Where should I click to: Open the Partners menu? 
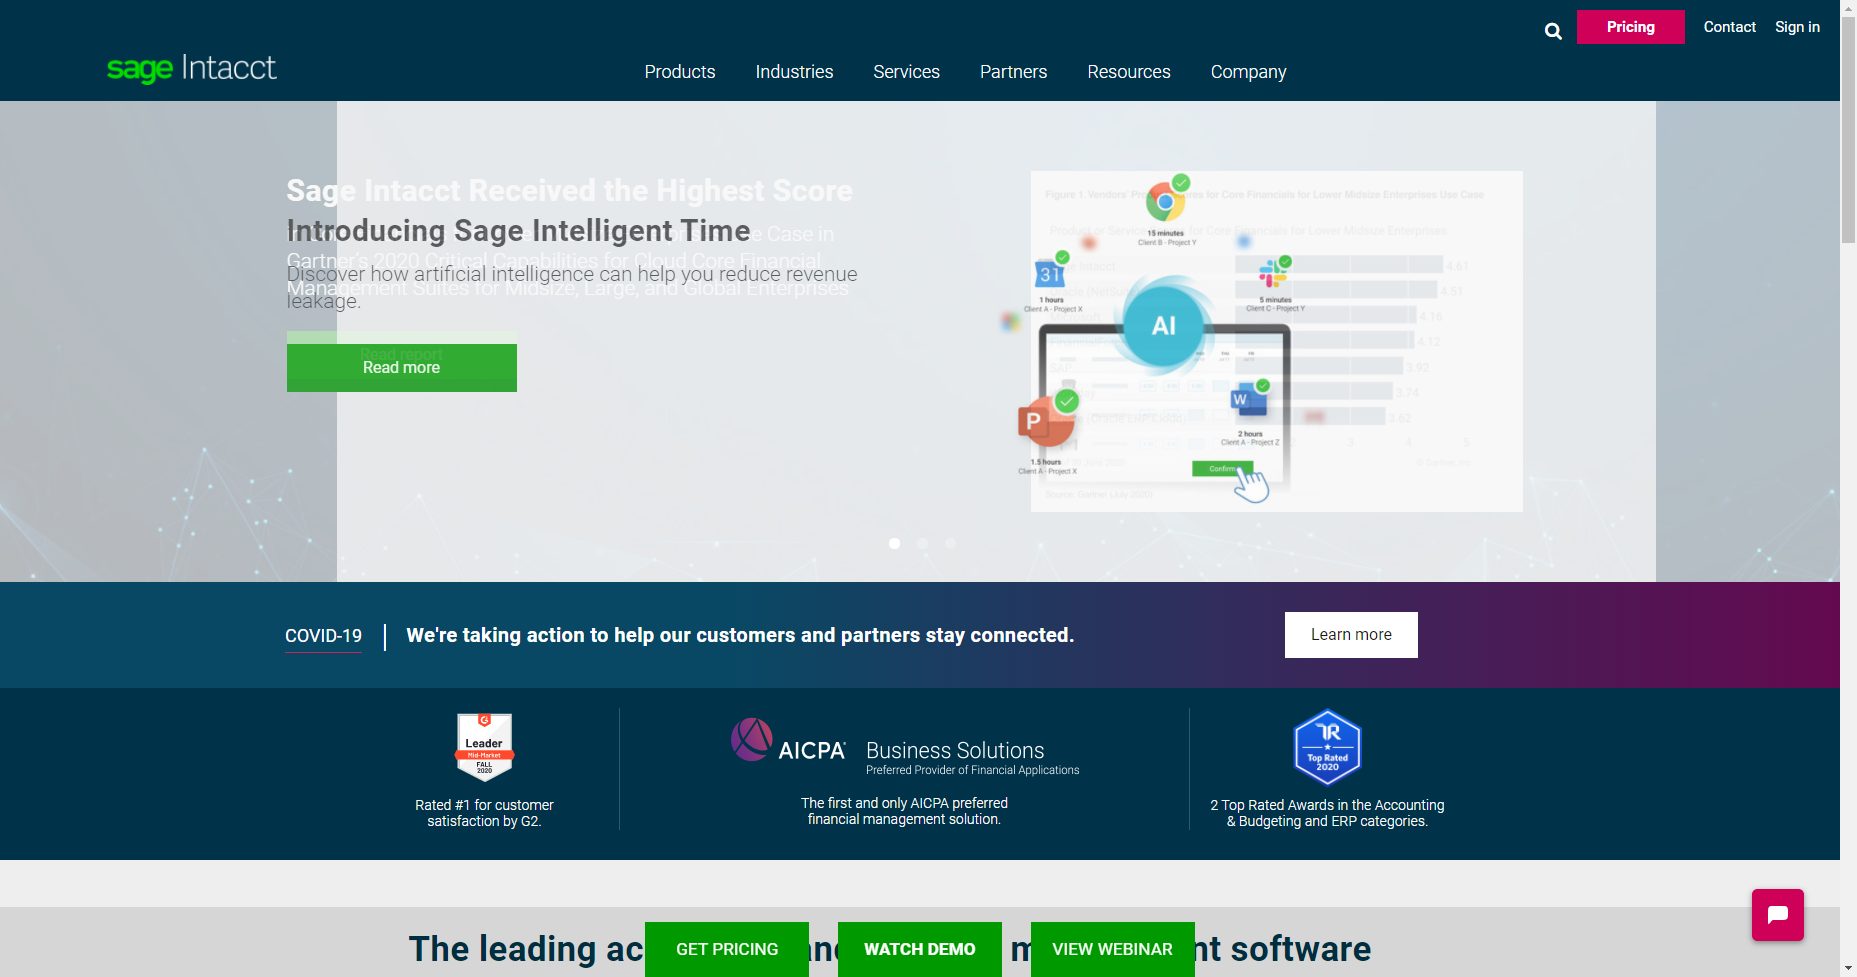pos(1013,72)
